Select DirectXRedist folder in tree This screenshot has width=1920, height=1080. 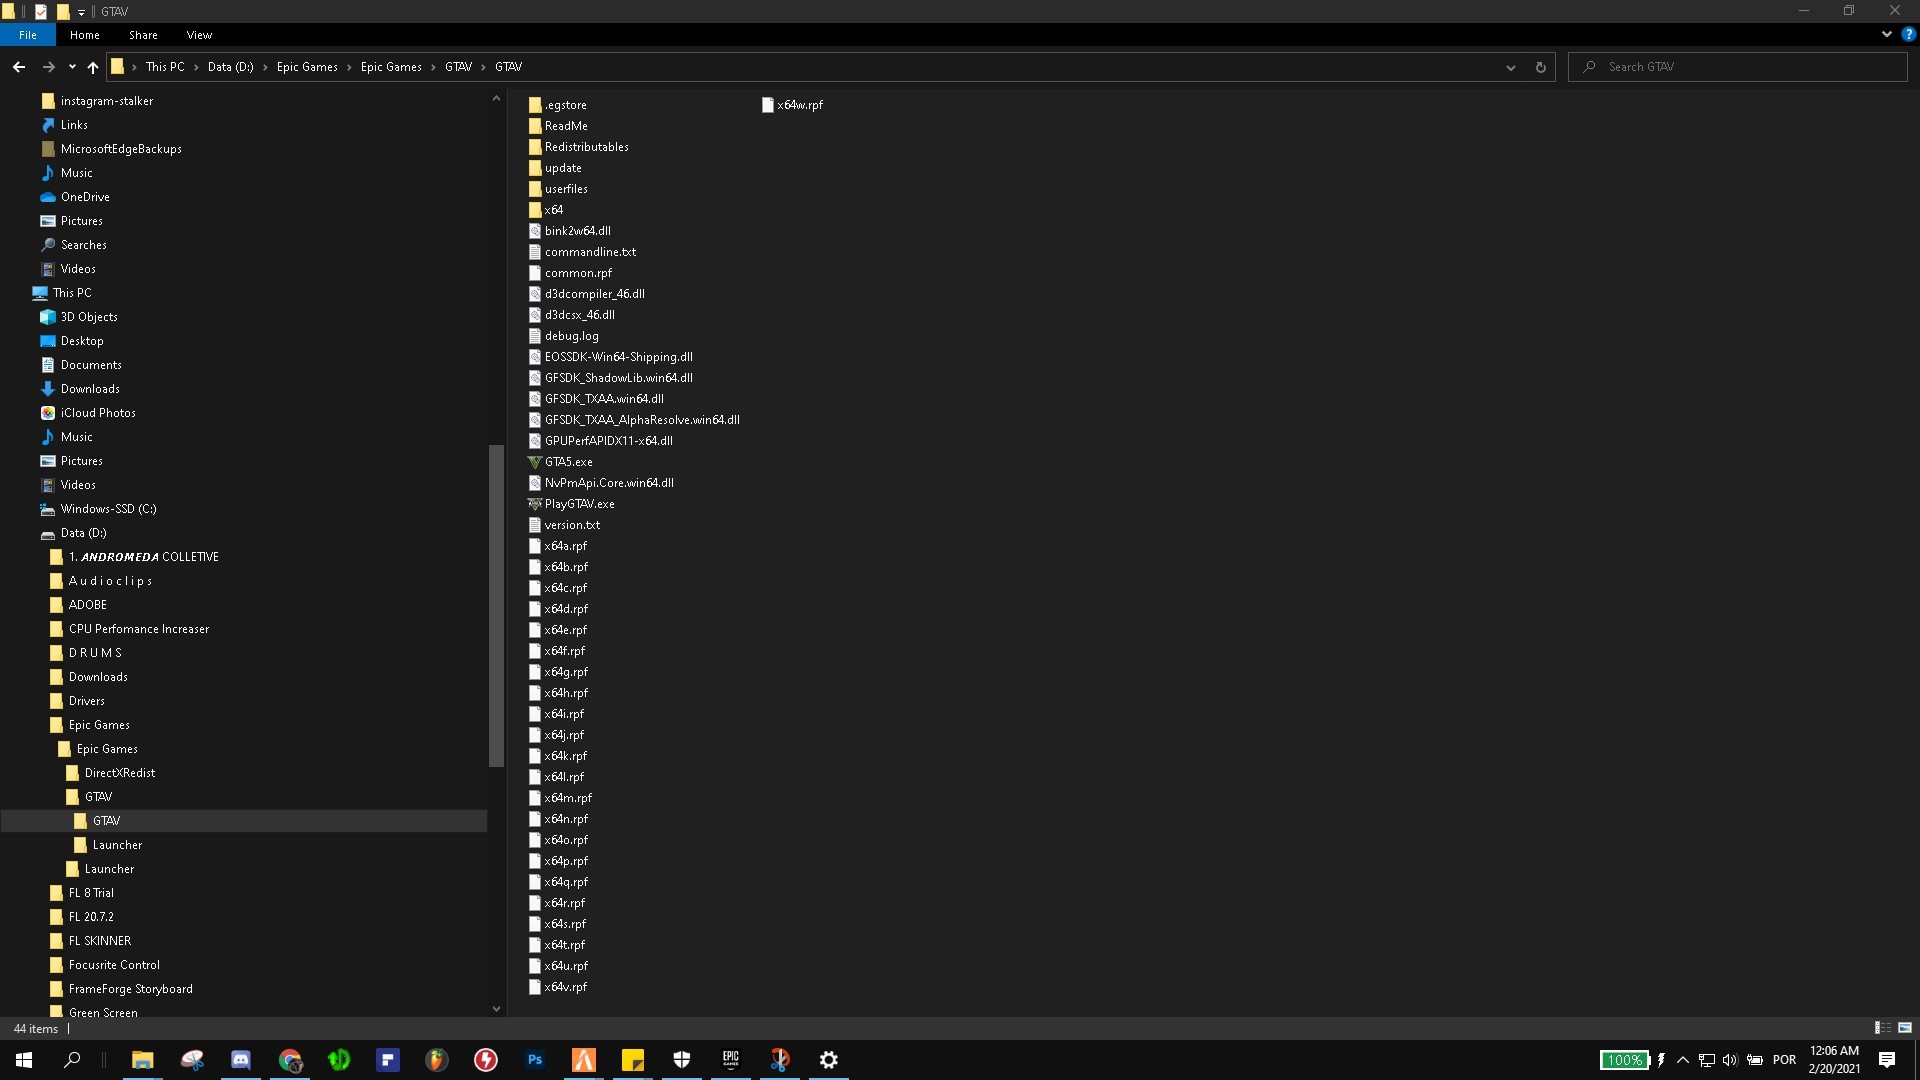click(x=119, y=773)
